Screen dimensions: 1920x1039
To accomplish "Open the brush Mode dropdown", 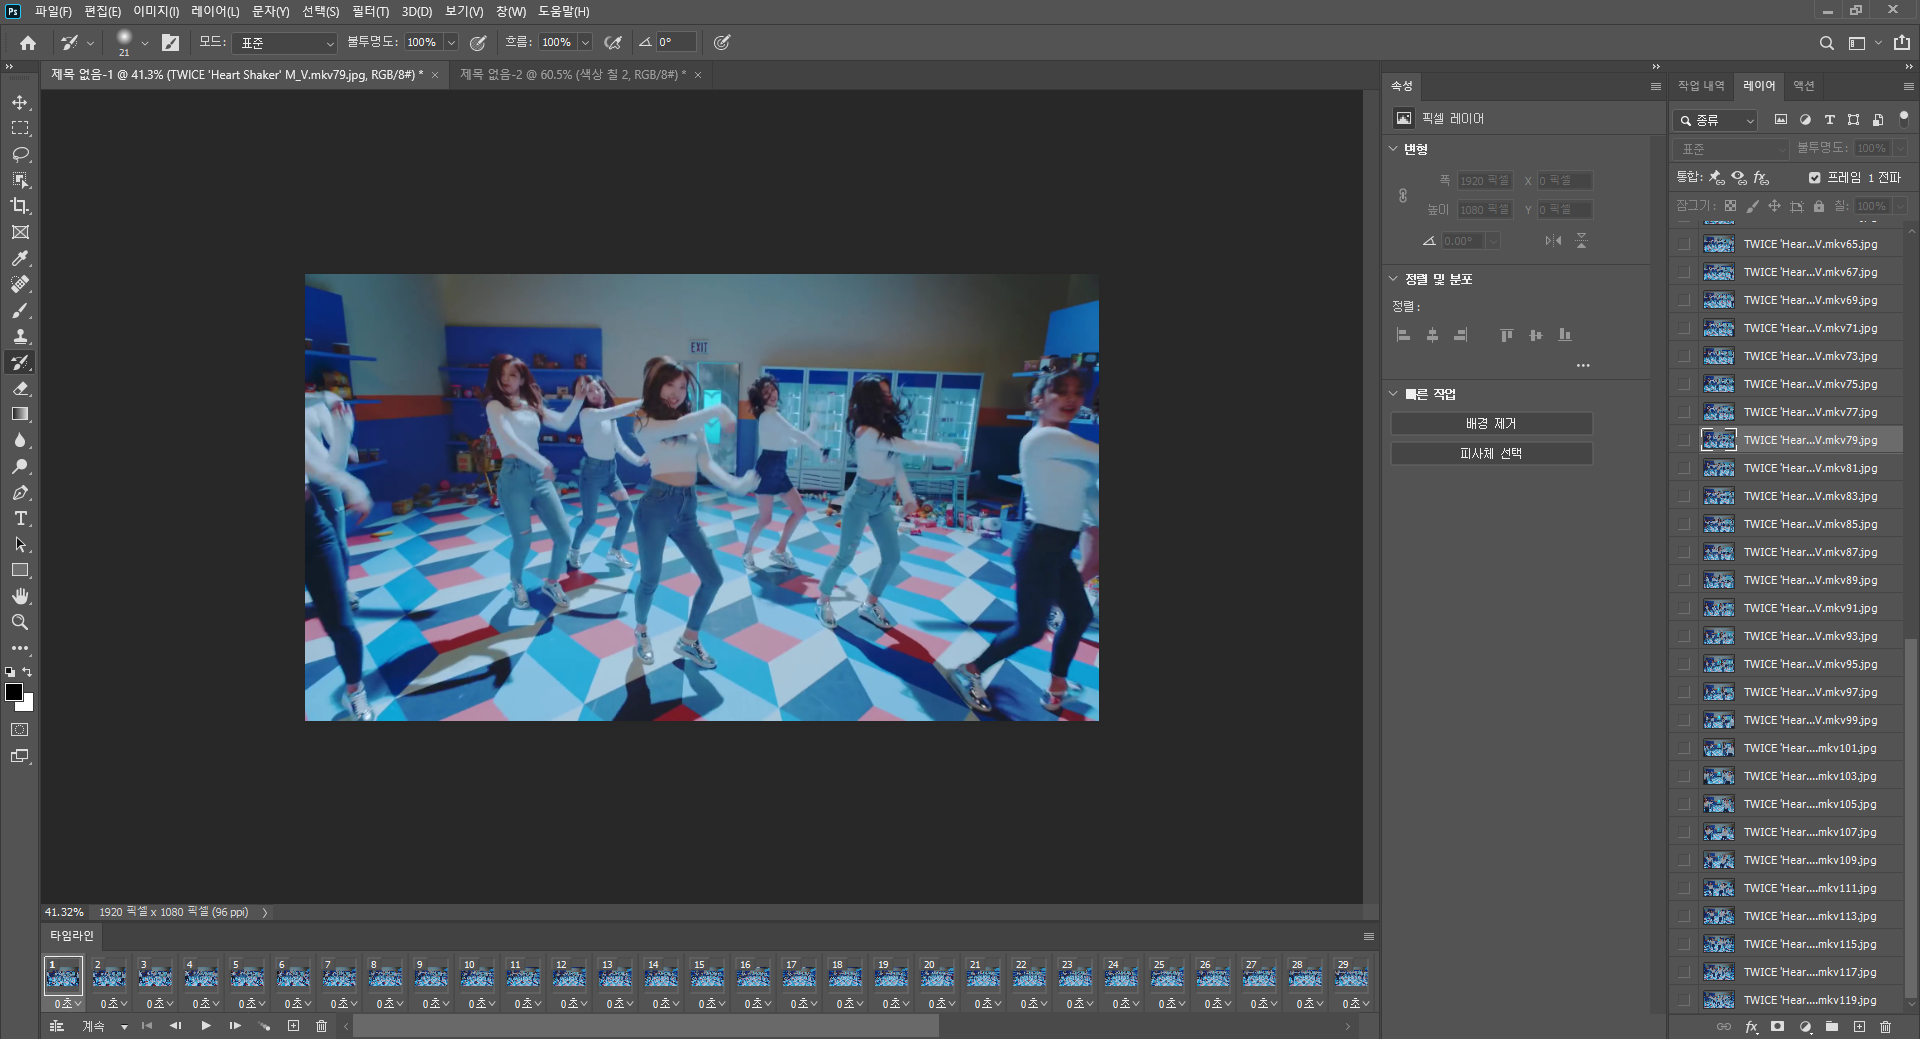I will 285,43.
